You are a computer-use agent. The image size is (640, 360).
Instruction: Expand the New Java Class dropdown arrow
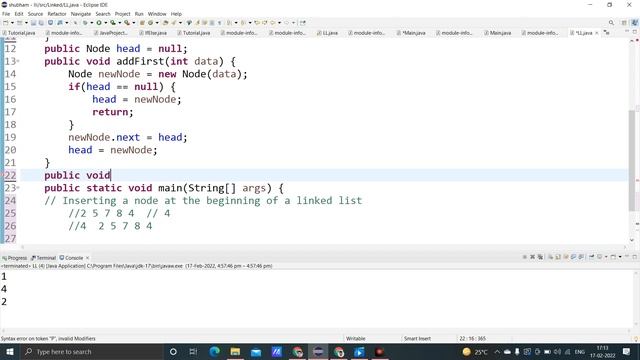point(157,23)
